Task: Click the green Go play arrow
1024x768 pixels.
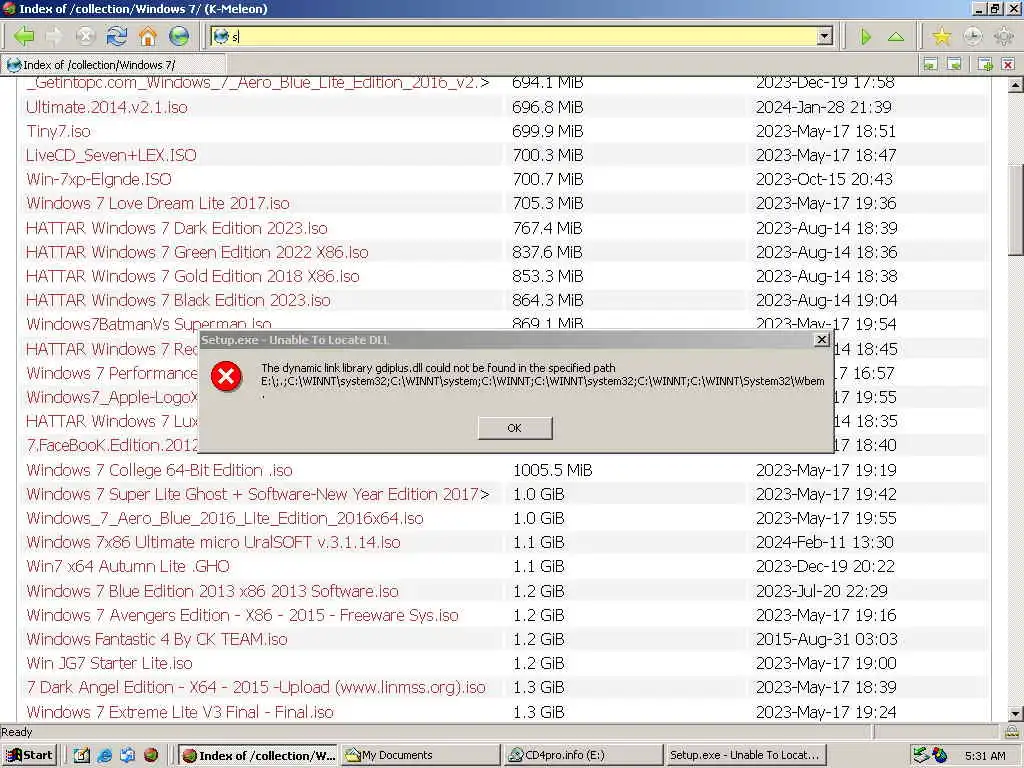Action: pos(866,37)
